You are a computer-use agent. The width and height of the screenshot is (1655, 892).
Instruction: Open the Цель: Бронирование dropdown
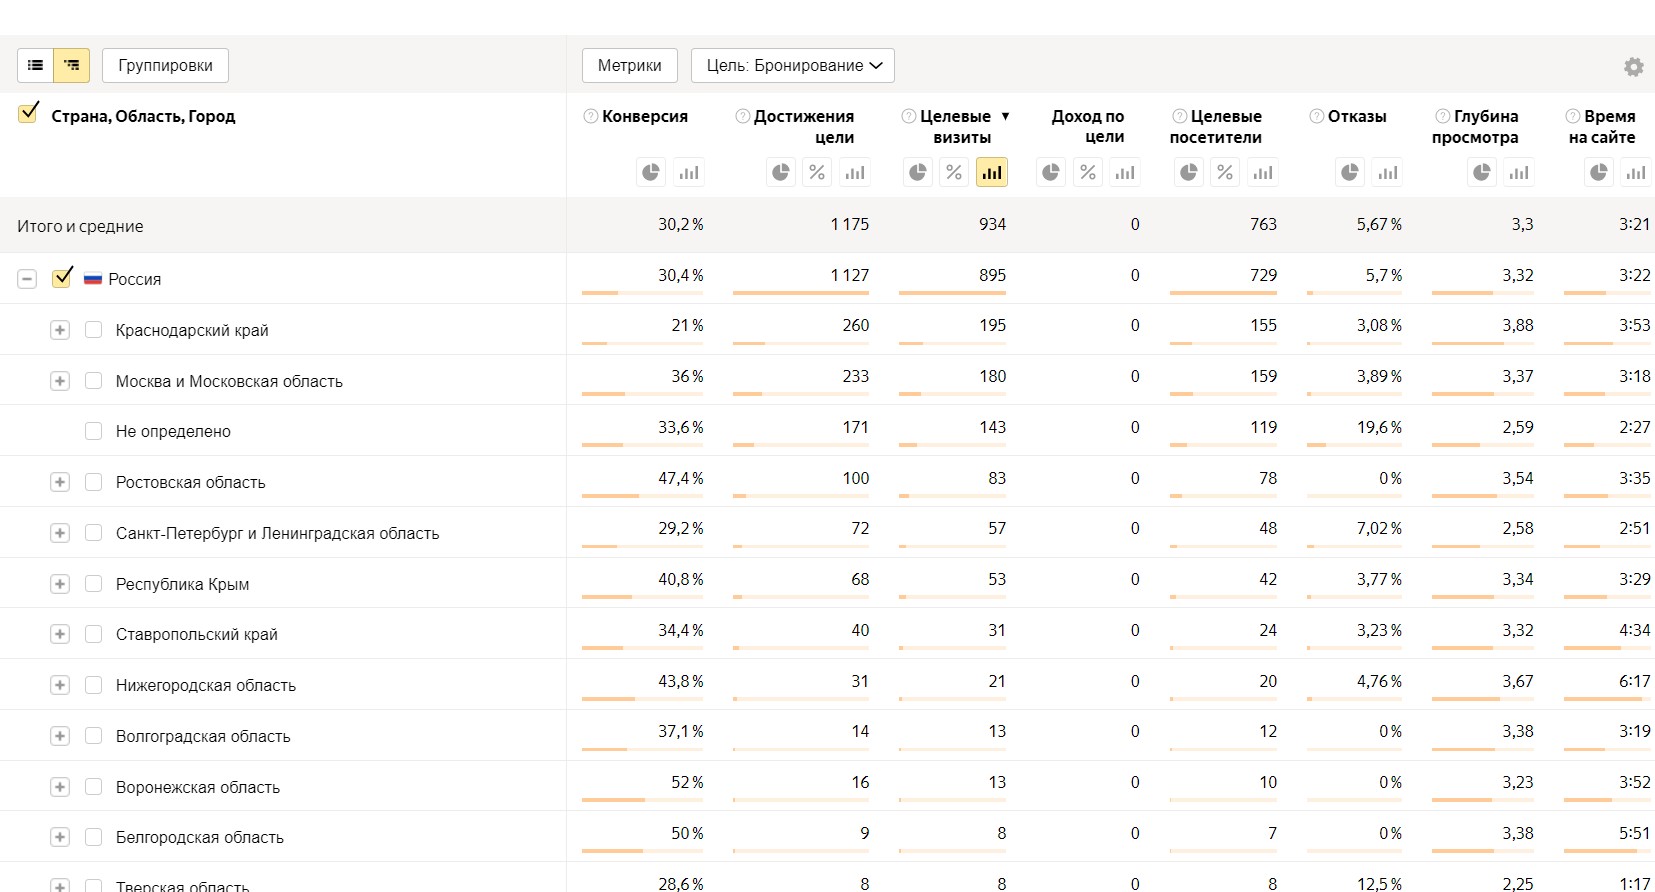(x=793, y=66)
